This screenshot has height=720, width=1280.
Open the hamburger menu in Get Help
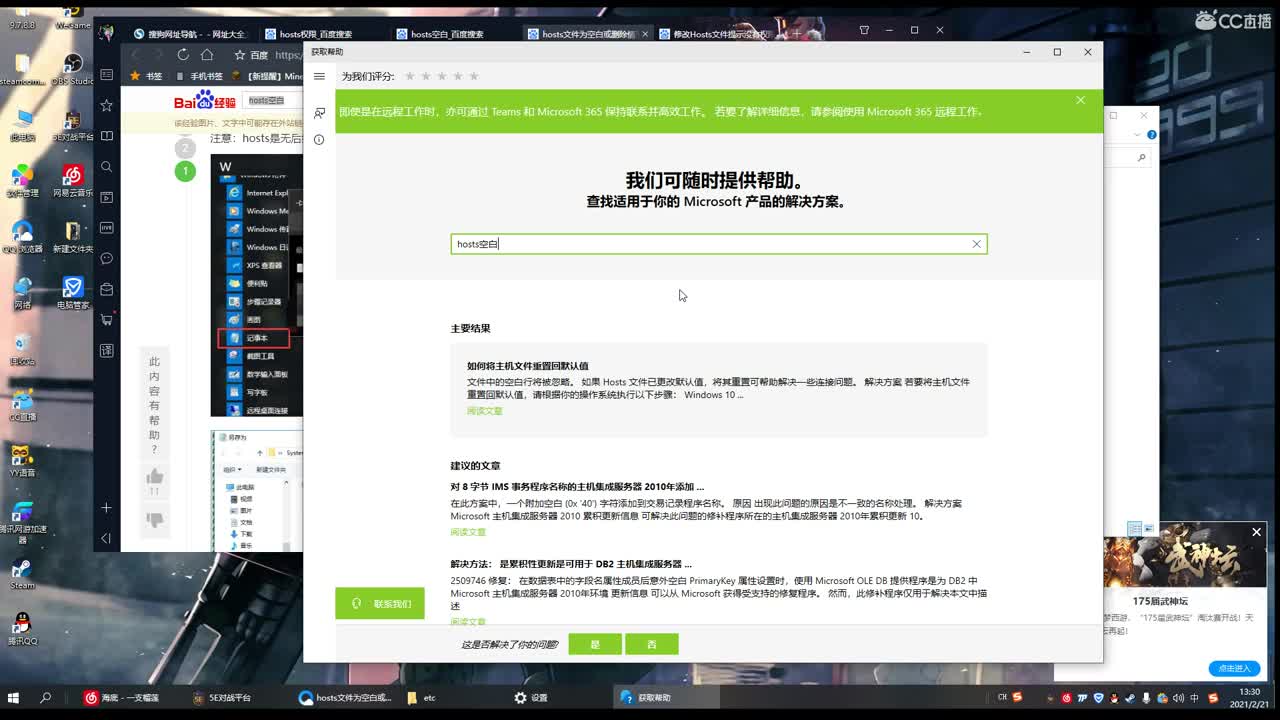point(319,77)
